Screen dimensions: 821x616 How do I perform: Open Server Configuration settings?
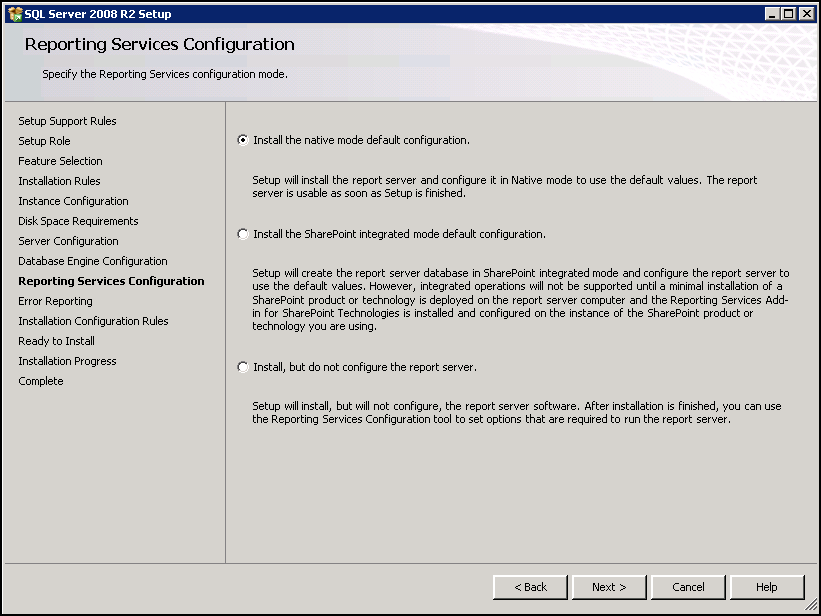tap(67, 240)
